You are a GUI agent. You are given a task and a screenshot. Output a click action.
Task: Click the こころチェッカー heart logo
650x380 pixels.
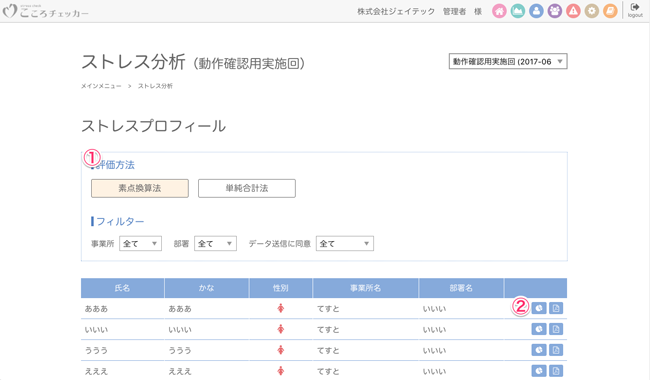tap(46, 11)
